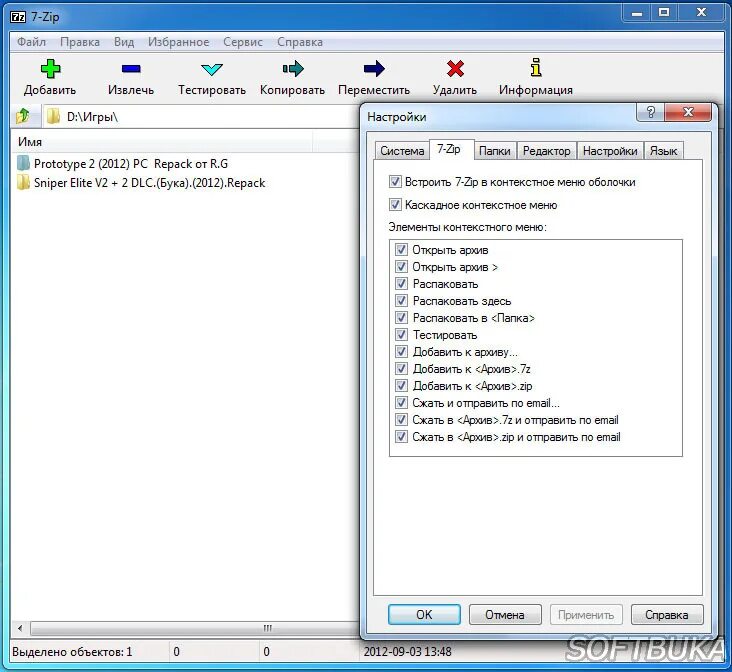Screen dimensions: 732x672
Task: Toggle Распаковать здесь checkbox
Action: click(401, 300)
